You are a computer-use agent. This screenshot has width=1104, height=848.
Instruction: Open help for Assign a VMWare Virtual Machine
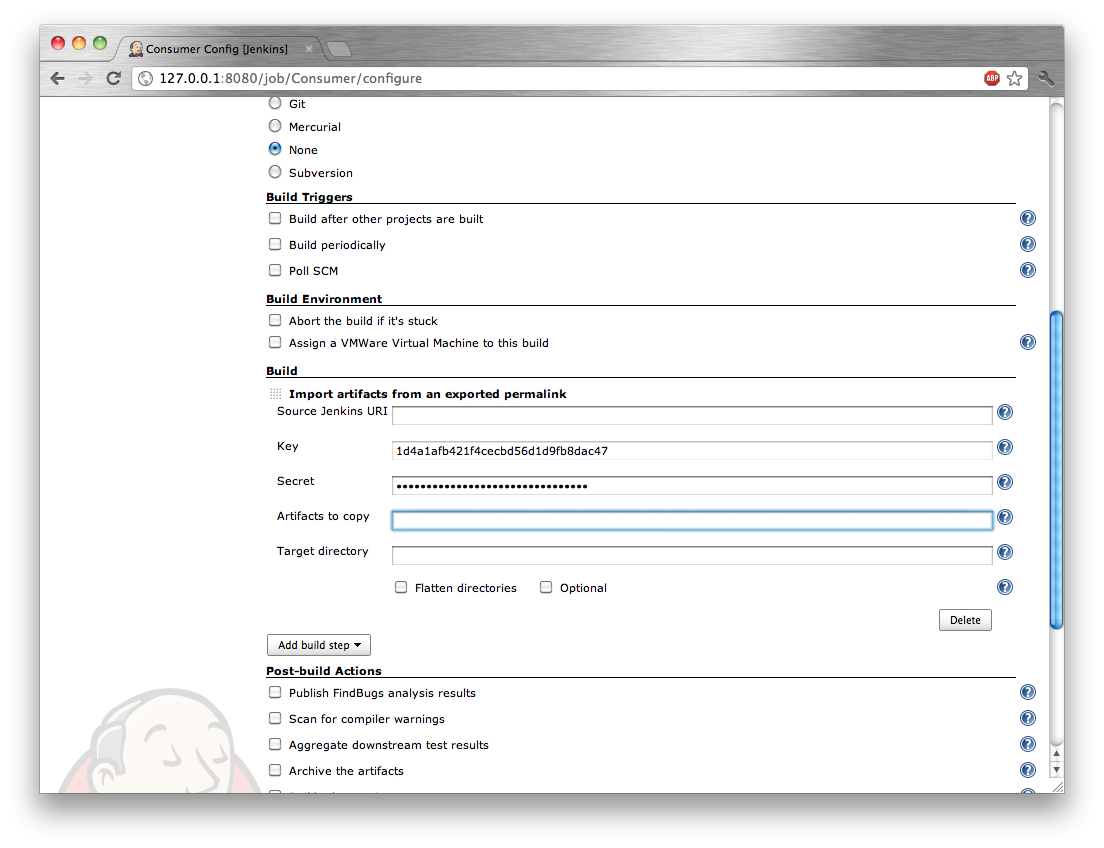(x=1028, y=342)
